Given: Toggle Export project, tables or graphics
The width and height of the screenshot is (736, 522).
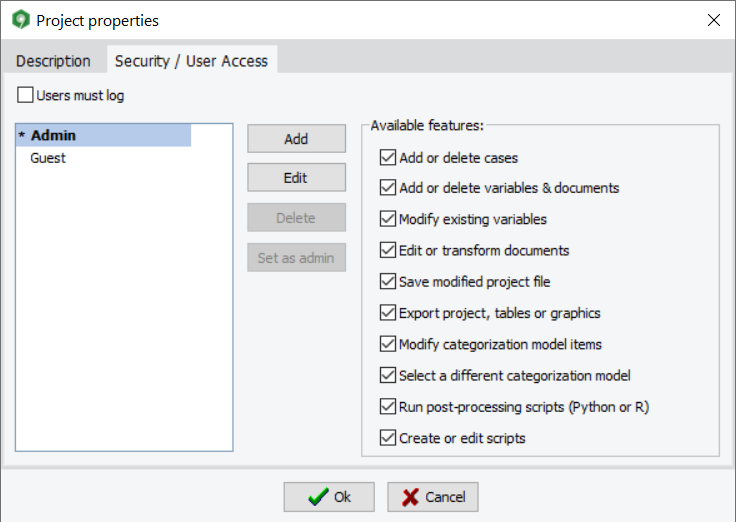Looking at the screenshot, I should pos(388,313).
